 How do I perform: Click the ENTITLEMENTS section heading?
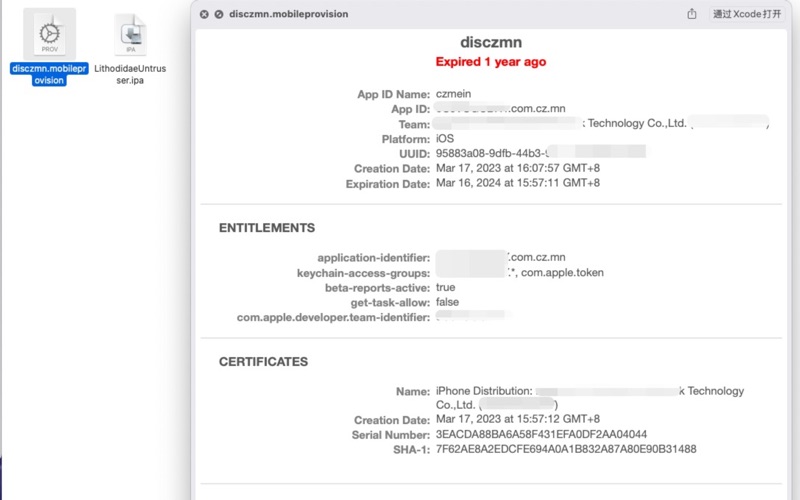266,228
